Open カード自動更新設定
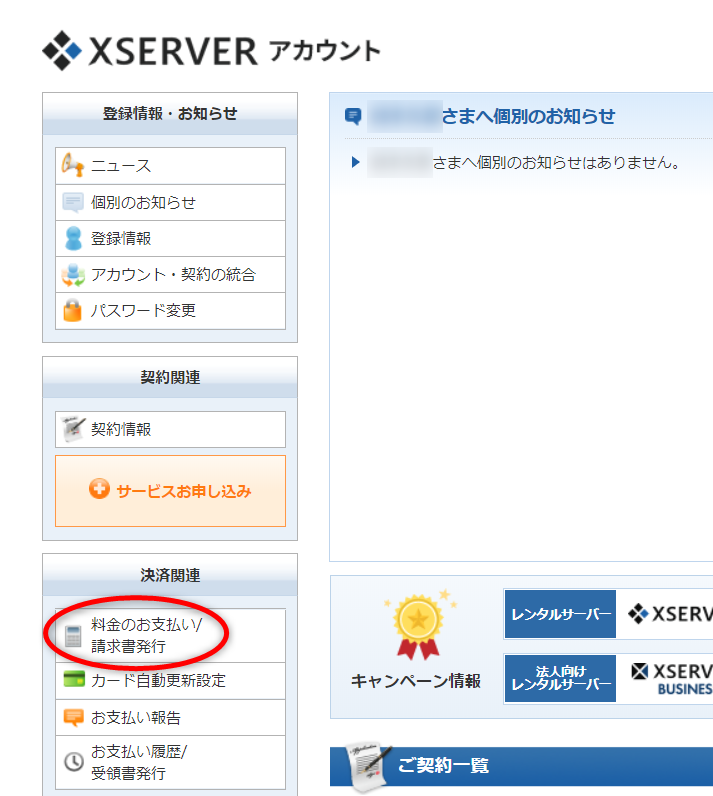Screen dimensions: 713x796 [x=171, y=681]
